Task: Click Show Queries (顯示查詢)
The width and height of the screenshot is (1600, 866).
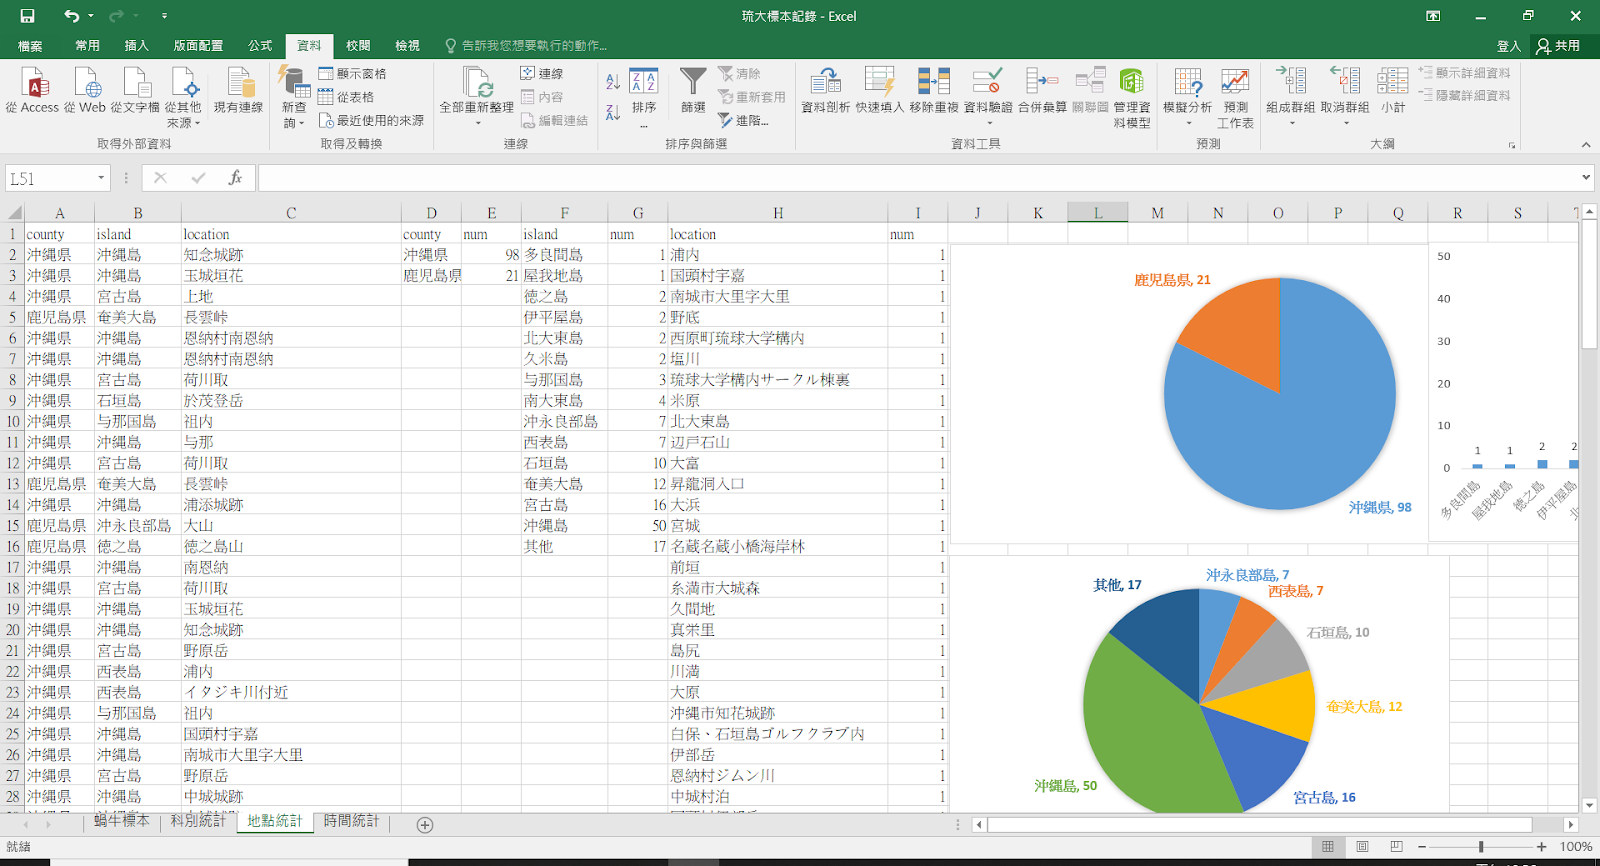Action: 353,74
